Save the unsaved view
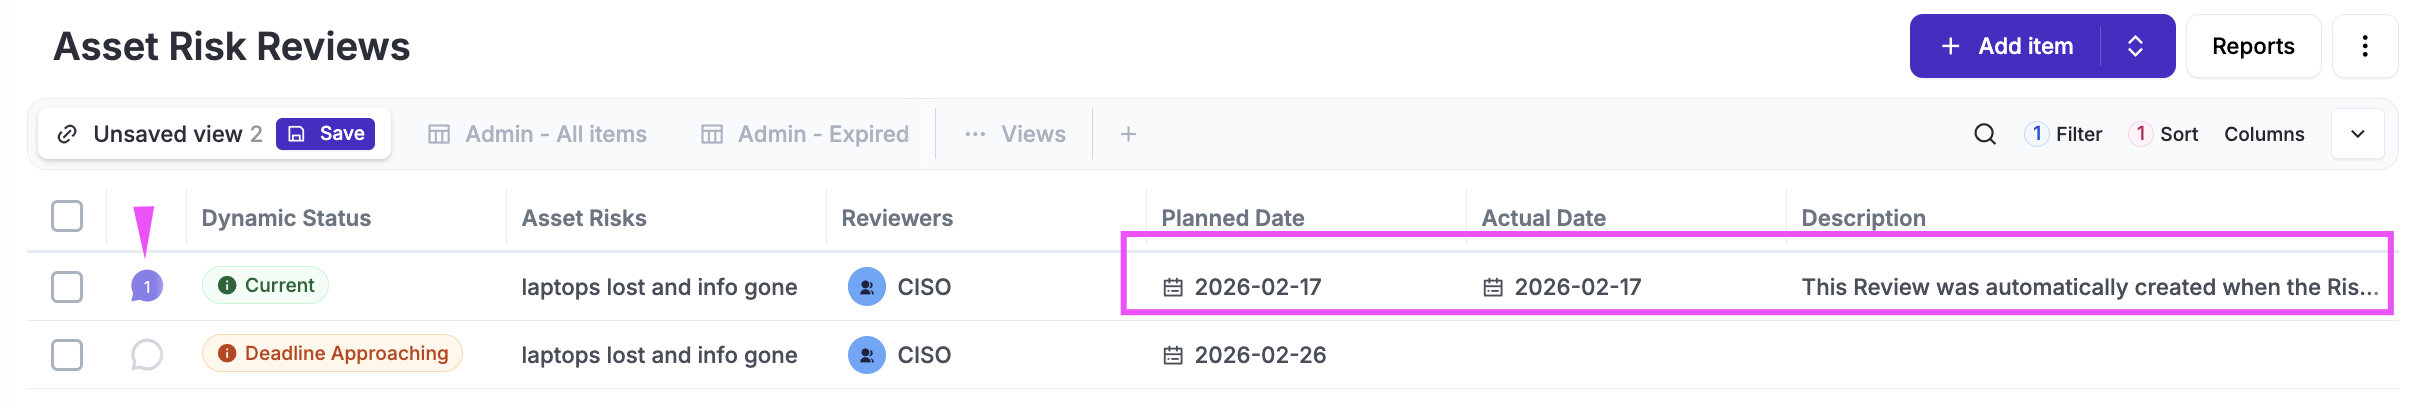This screenshot has width=2422, height=408. coord(325,134)
